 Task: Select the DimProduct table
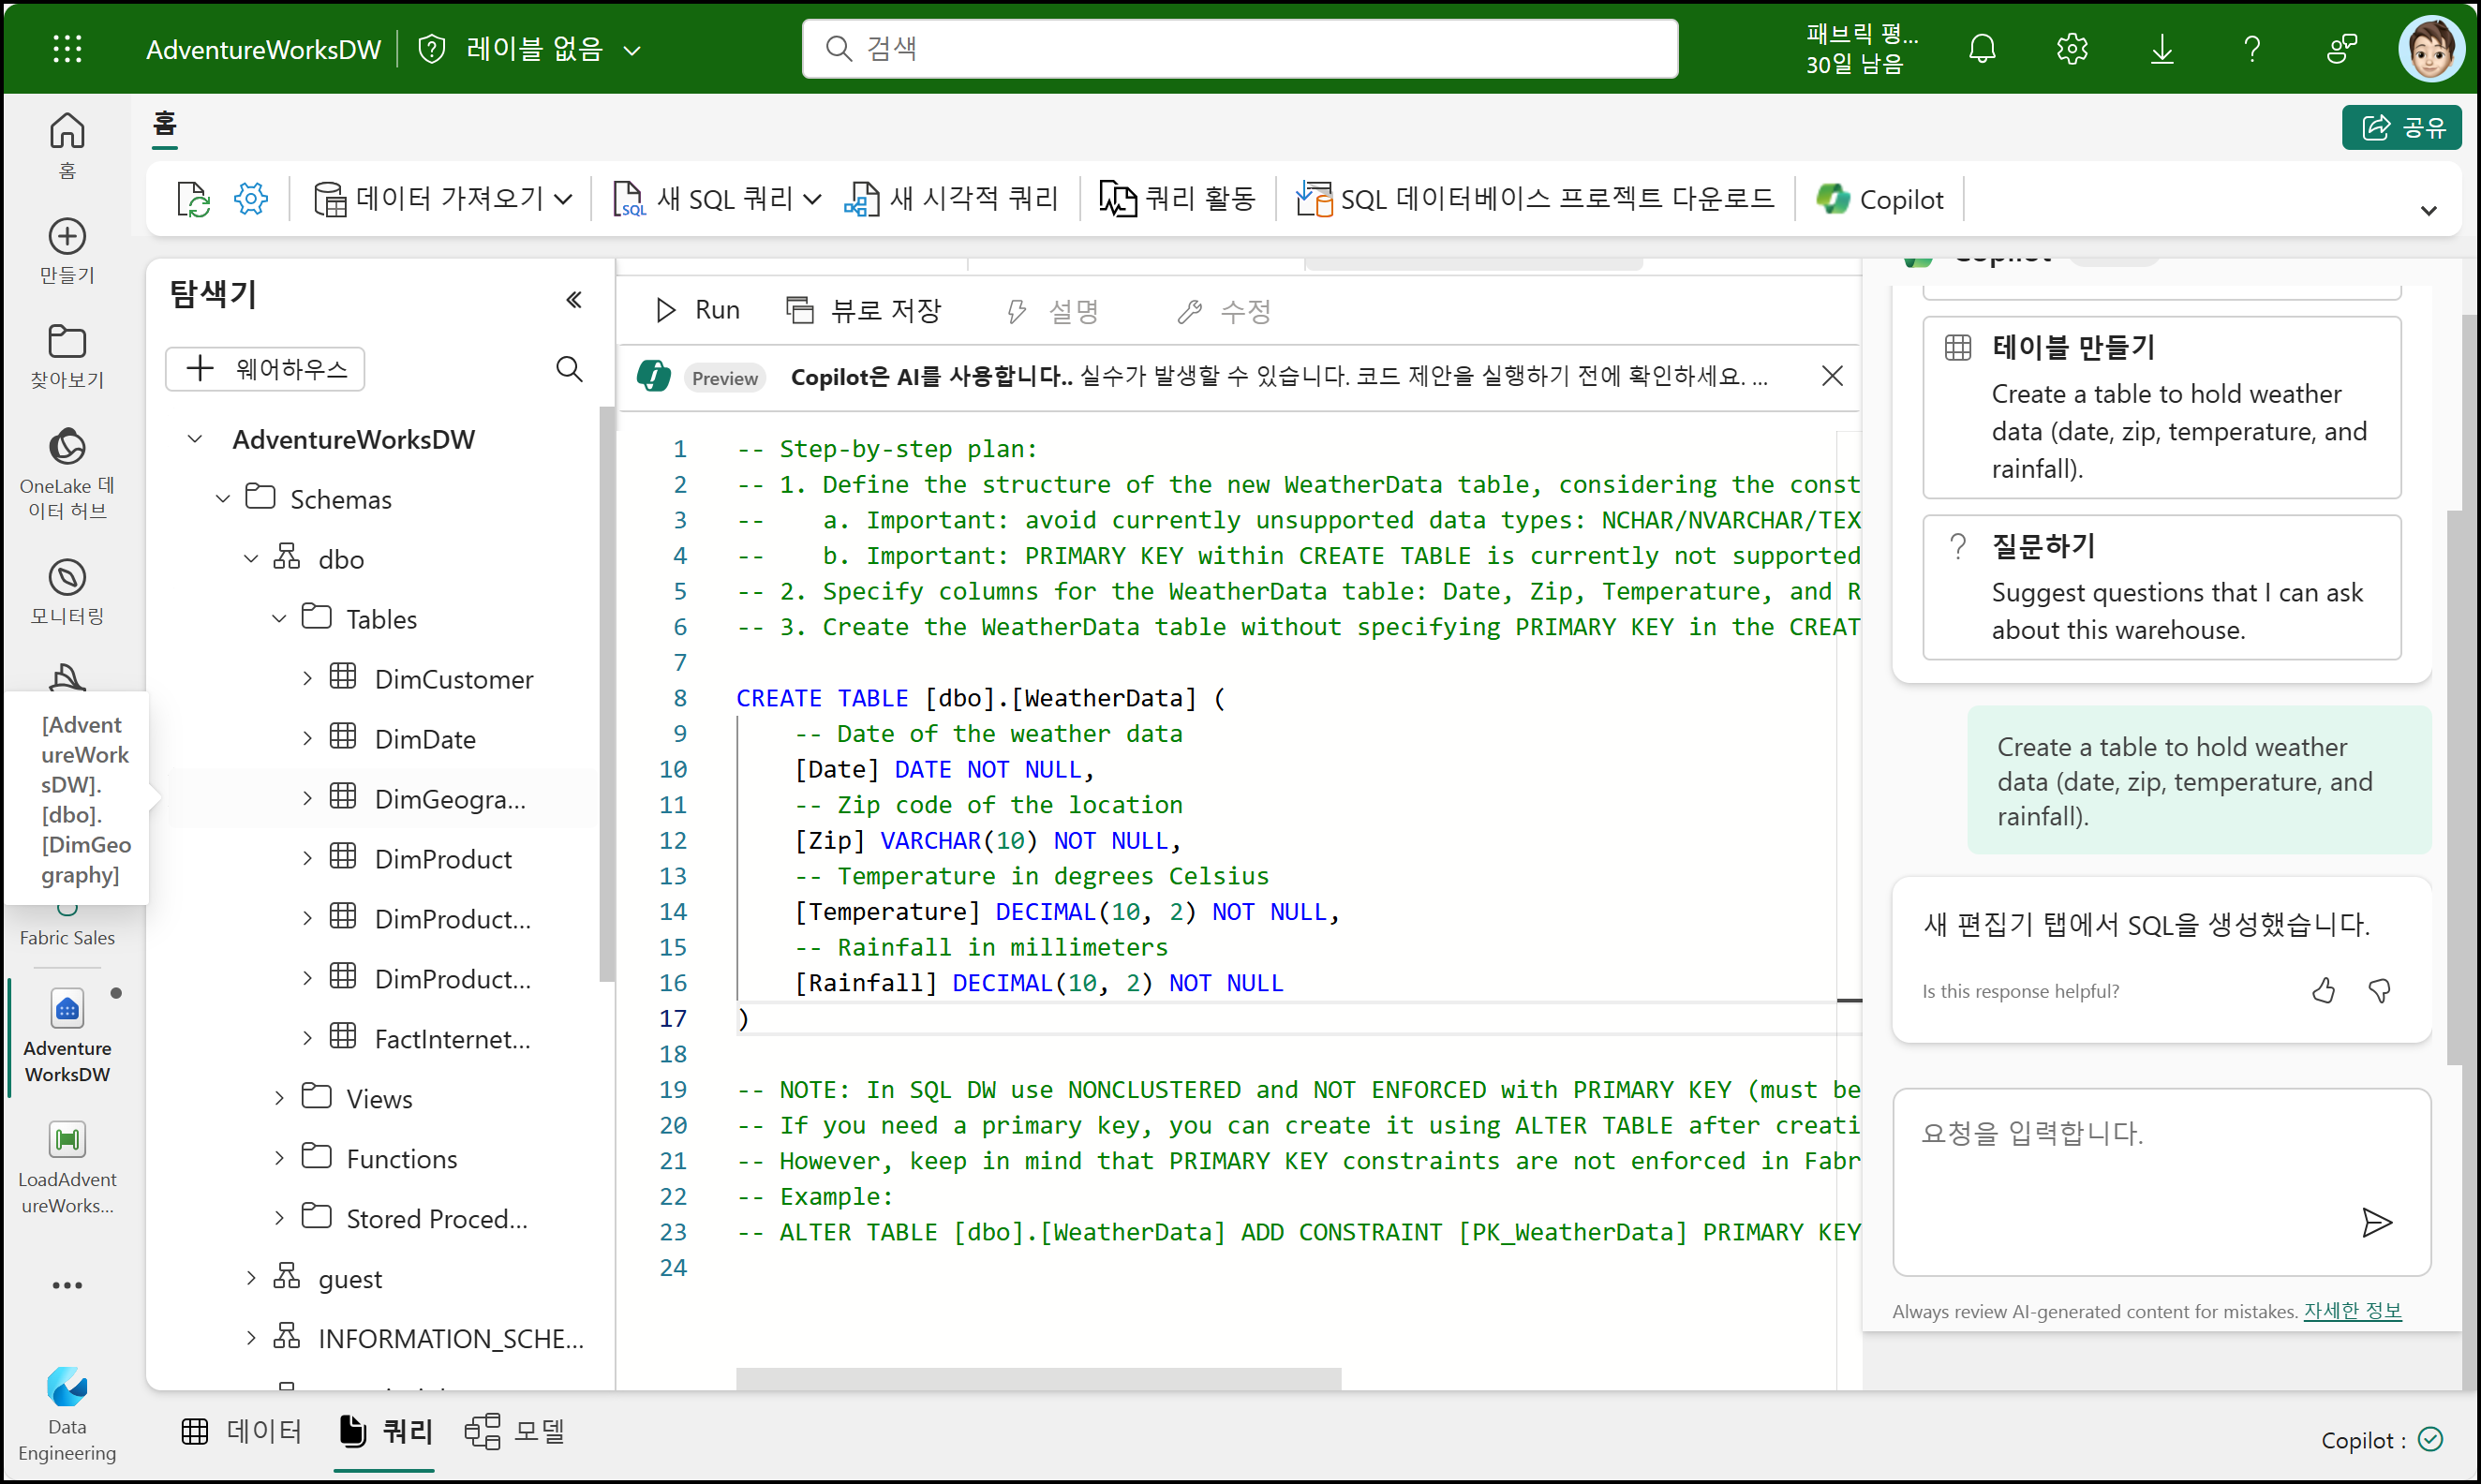443,859
